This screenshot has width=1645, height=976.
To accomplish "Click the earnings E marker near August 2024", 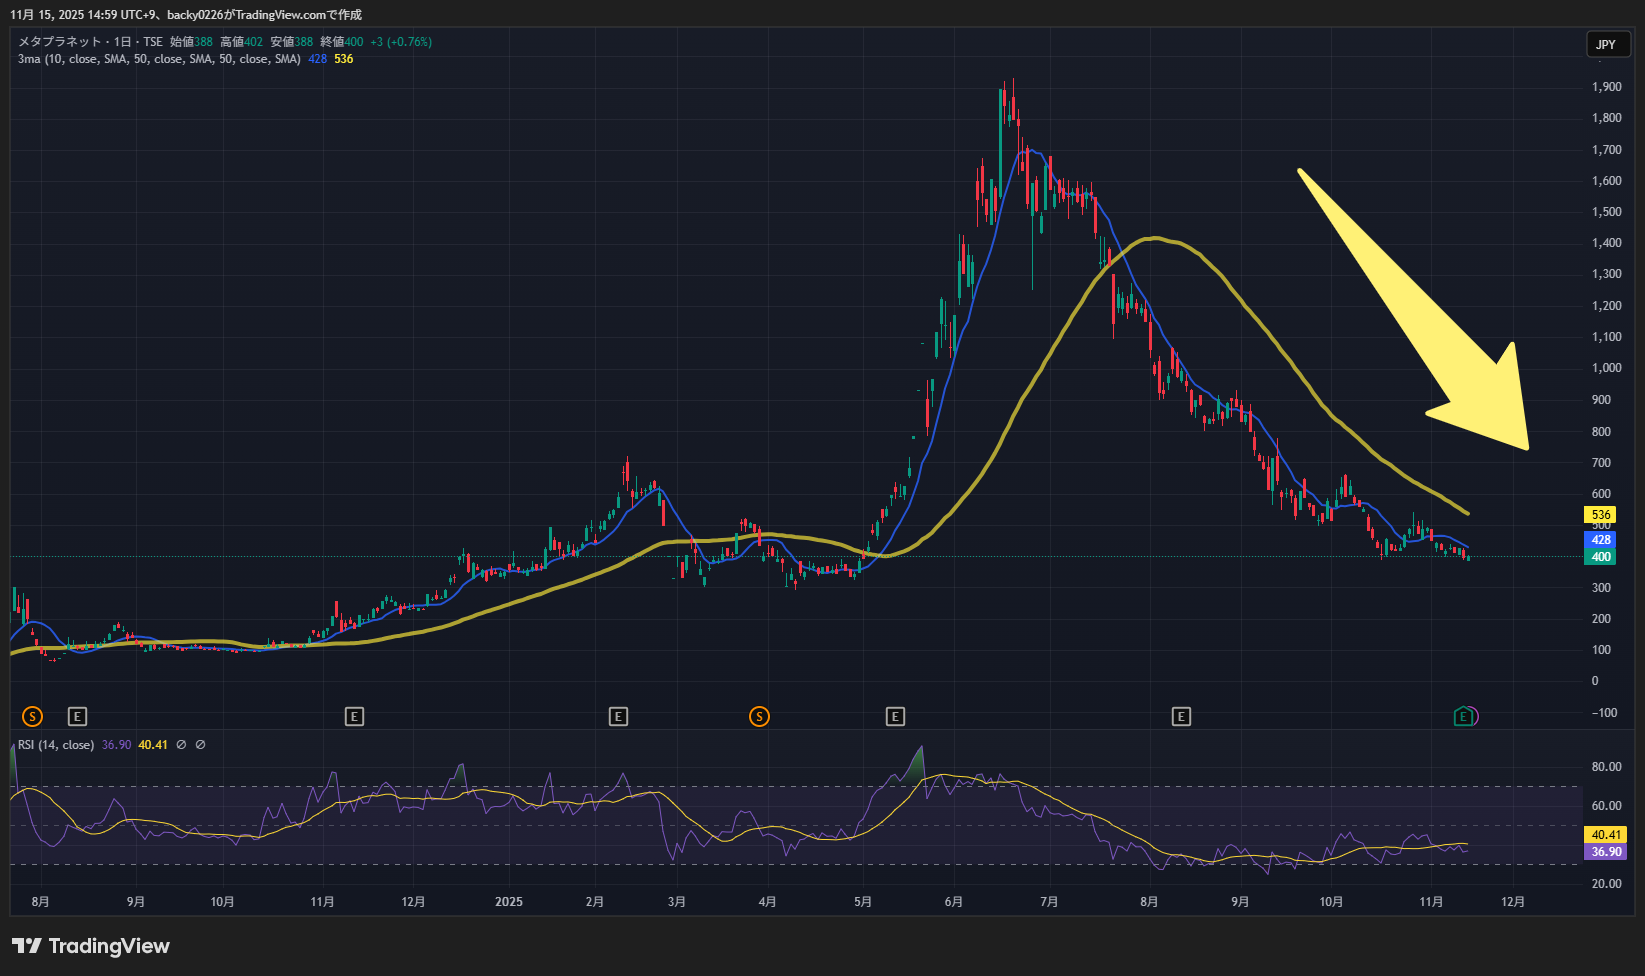I will pyautogui.click(x=77, y=716).
